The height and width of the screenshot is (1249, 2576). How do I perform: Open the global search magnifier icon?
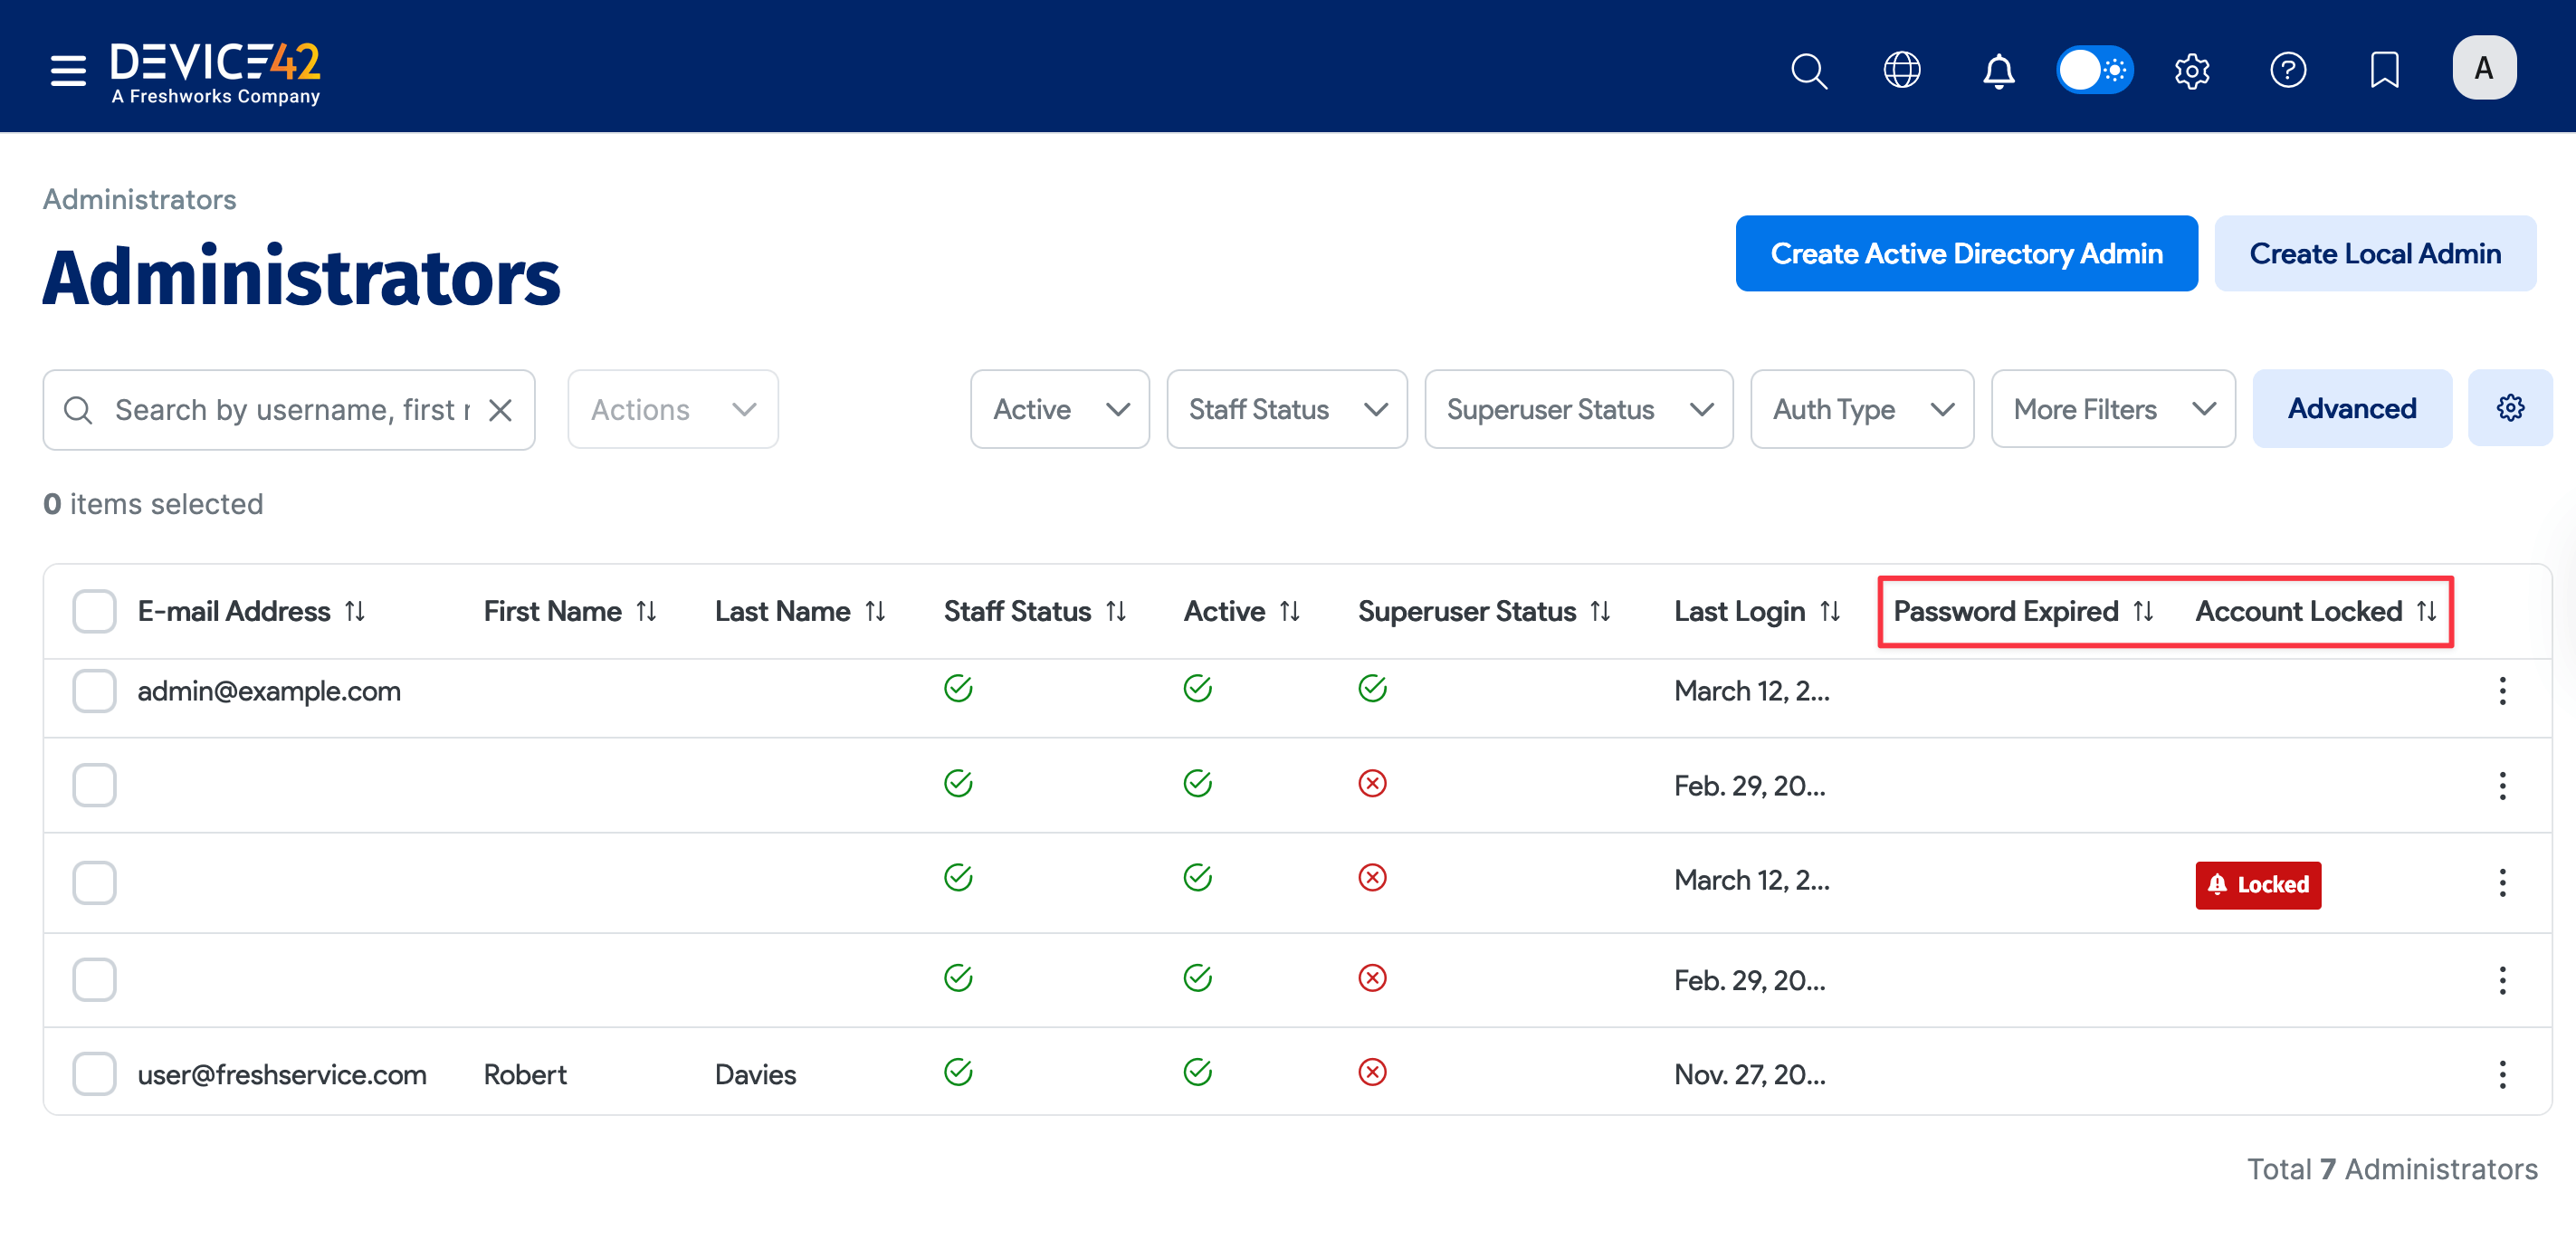[x=1809, y=70]
